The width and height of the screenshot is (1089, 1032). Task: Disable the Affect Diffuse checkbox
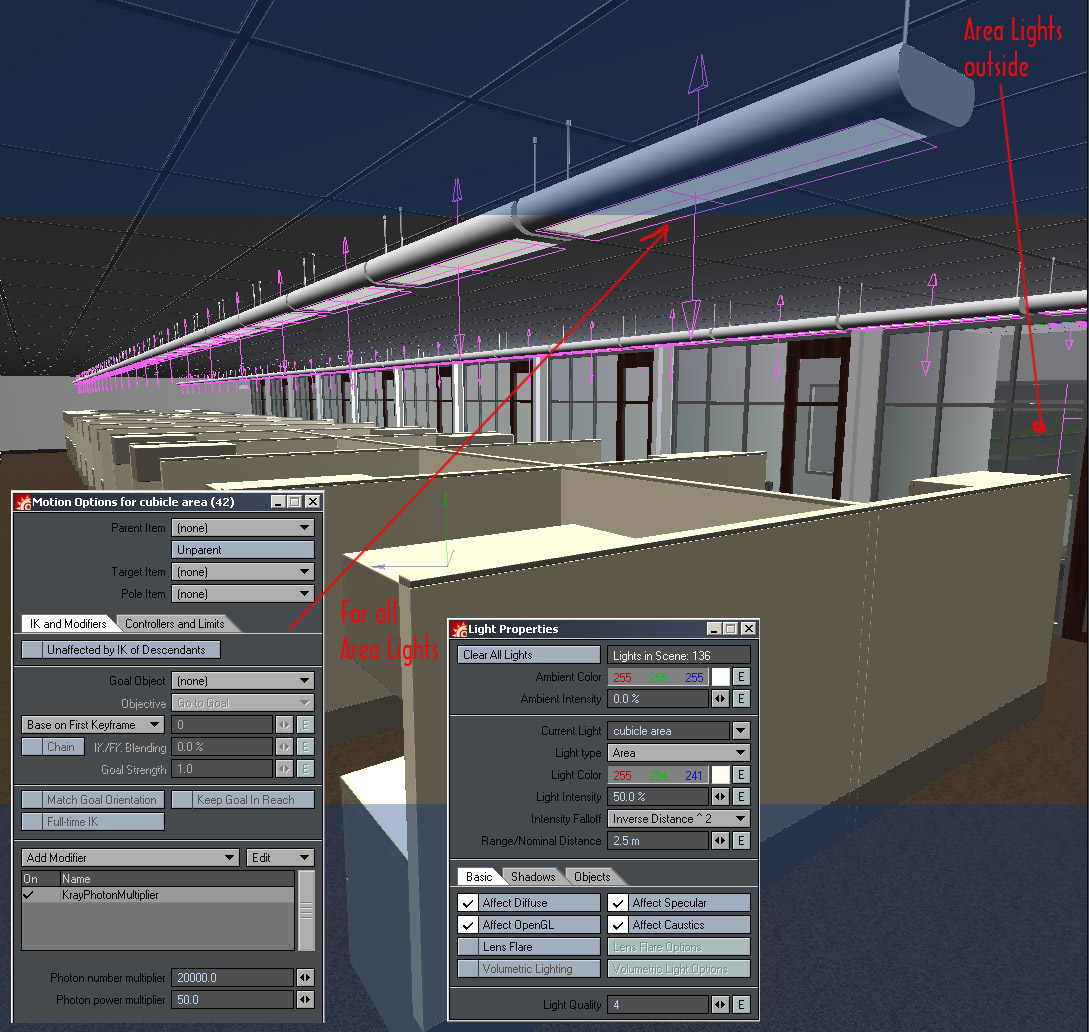coord(468,903)
